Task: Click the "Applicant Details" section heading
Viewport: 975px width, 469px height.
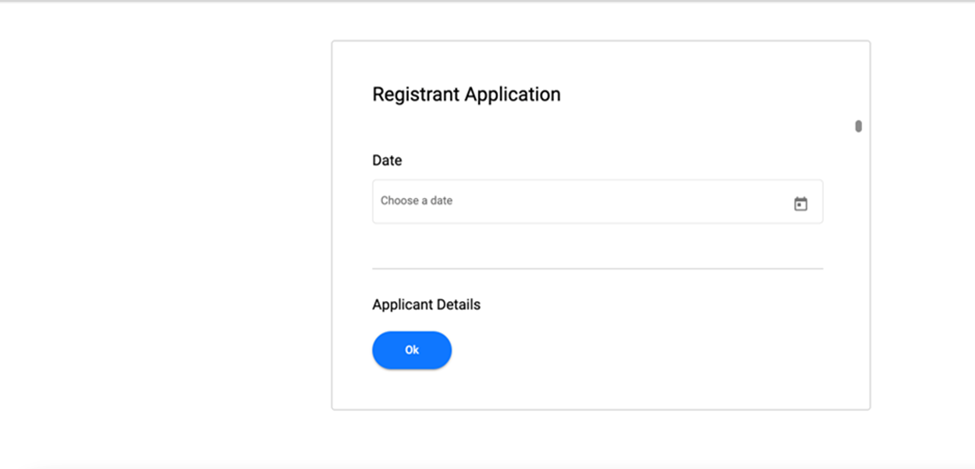Action: (426, 305)
